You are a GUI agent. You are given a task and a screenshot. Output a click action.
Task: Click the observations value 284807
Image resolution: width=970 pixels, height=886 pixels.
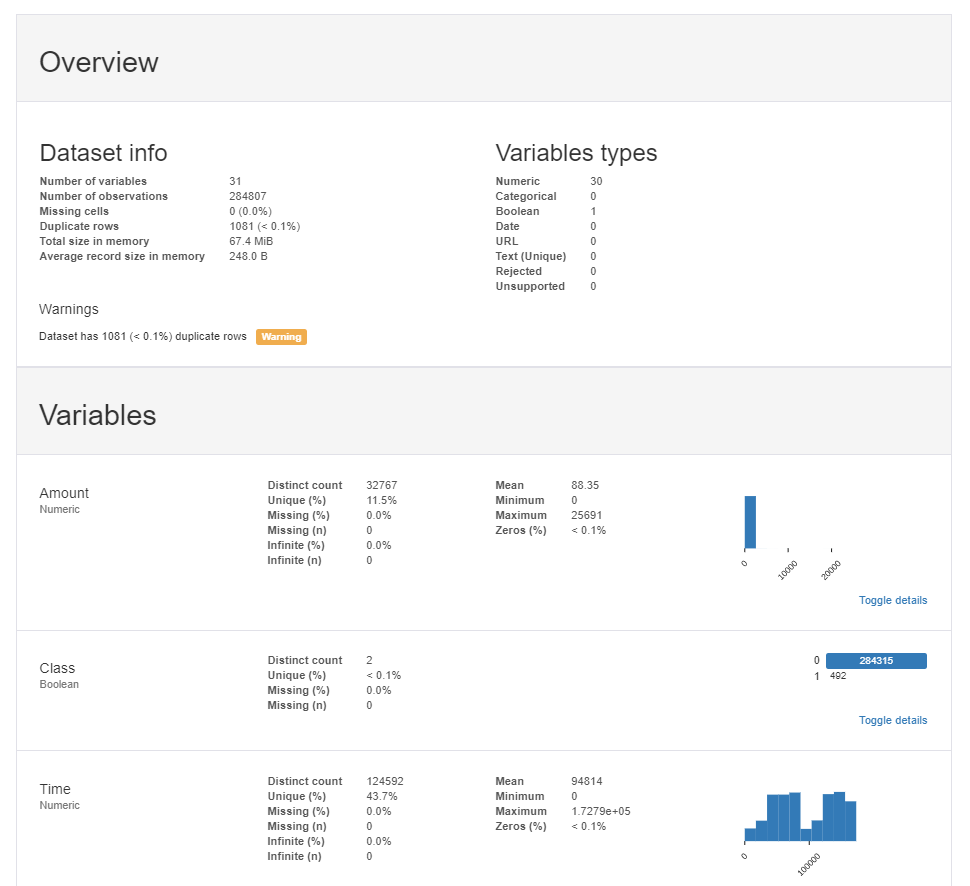click(x=247, y=196)
